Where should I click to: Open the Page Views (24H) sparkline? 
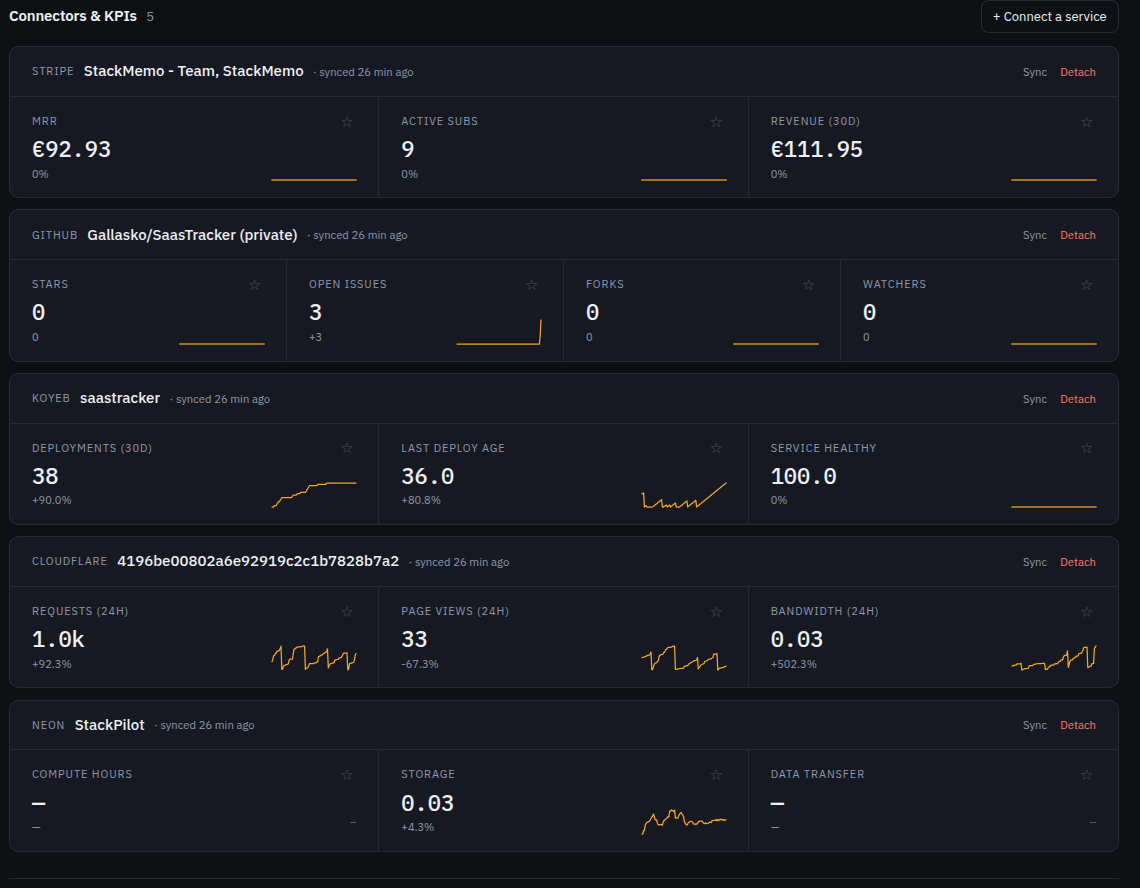pyautogui.click(x=684, y=657)
